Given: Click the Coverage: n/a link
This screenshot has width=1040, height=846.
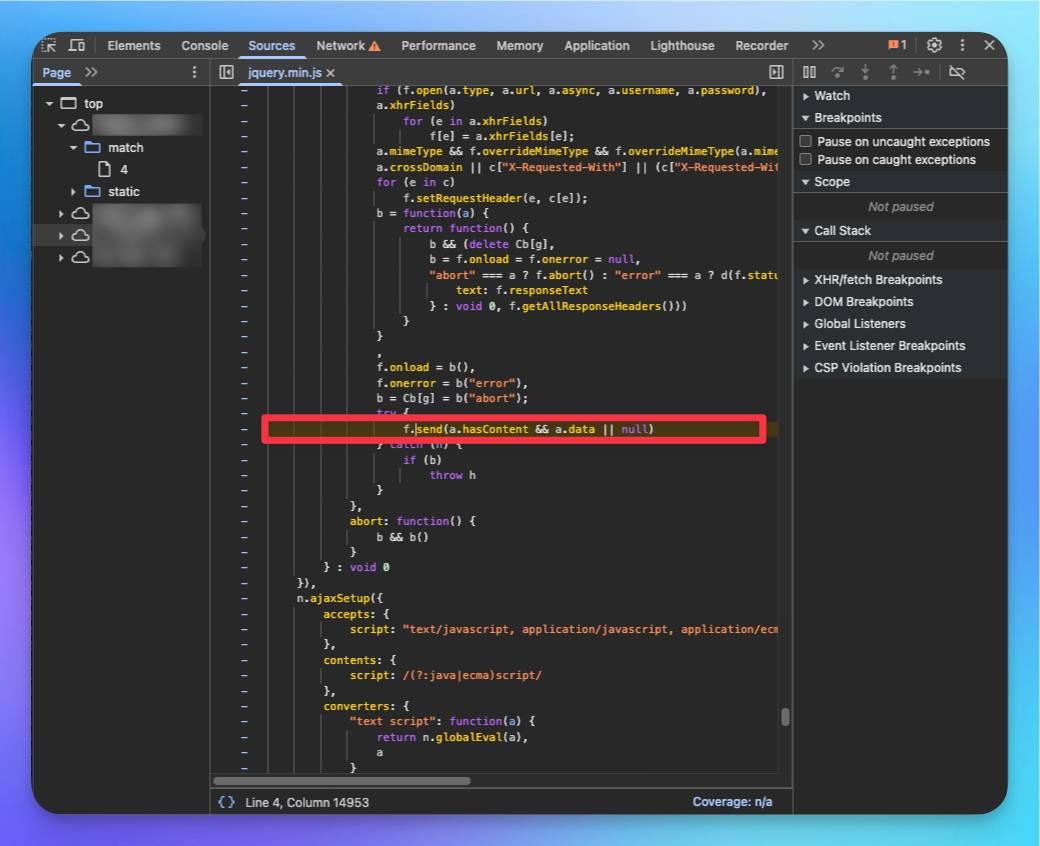Looking at the screenshot, I should tap(732, 802).
